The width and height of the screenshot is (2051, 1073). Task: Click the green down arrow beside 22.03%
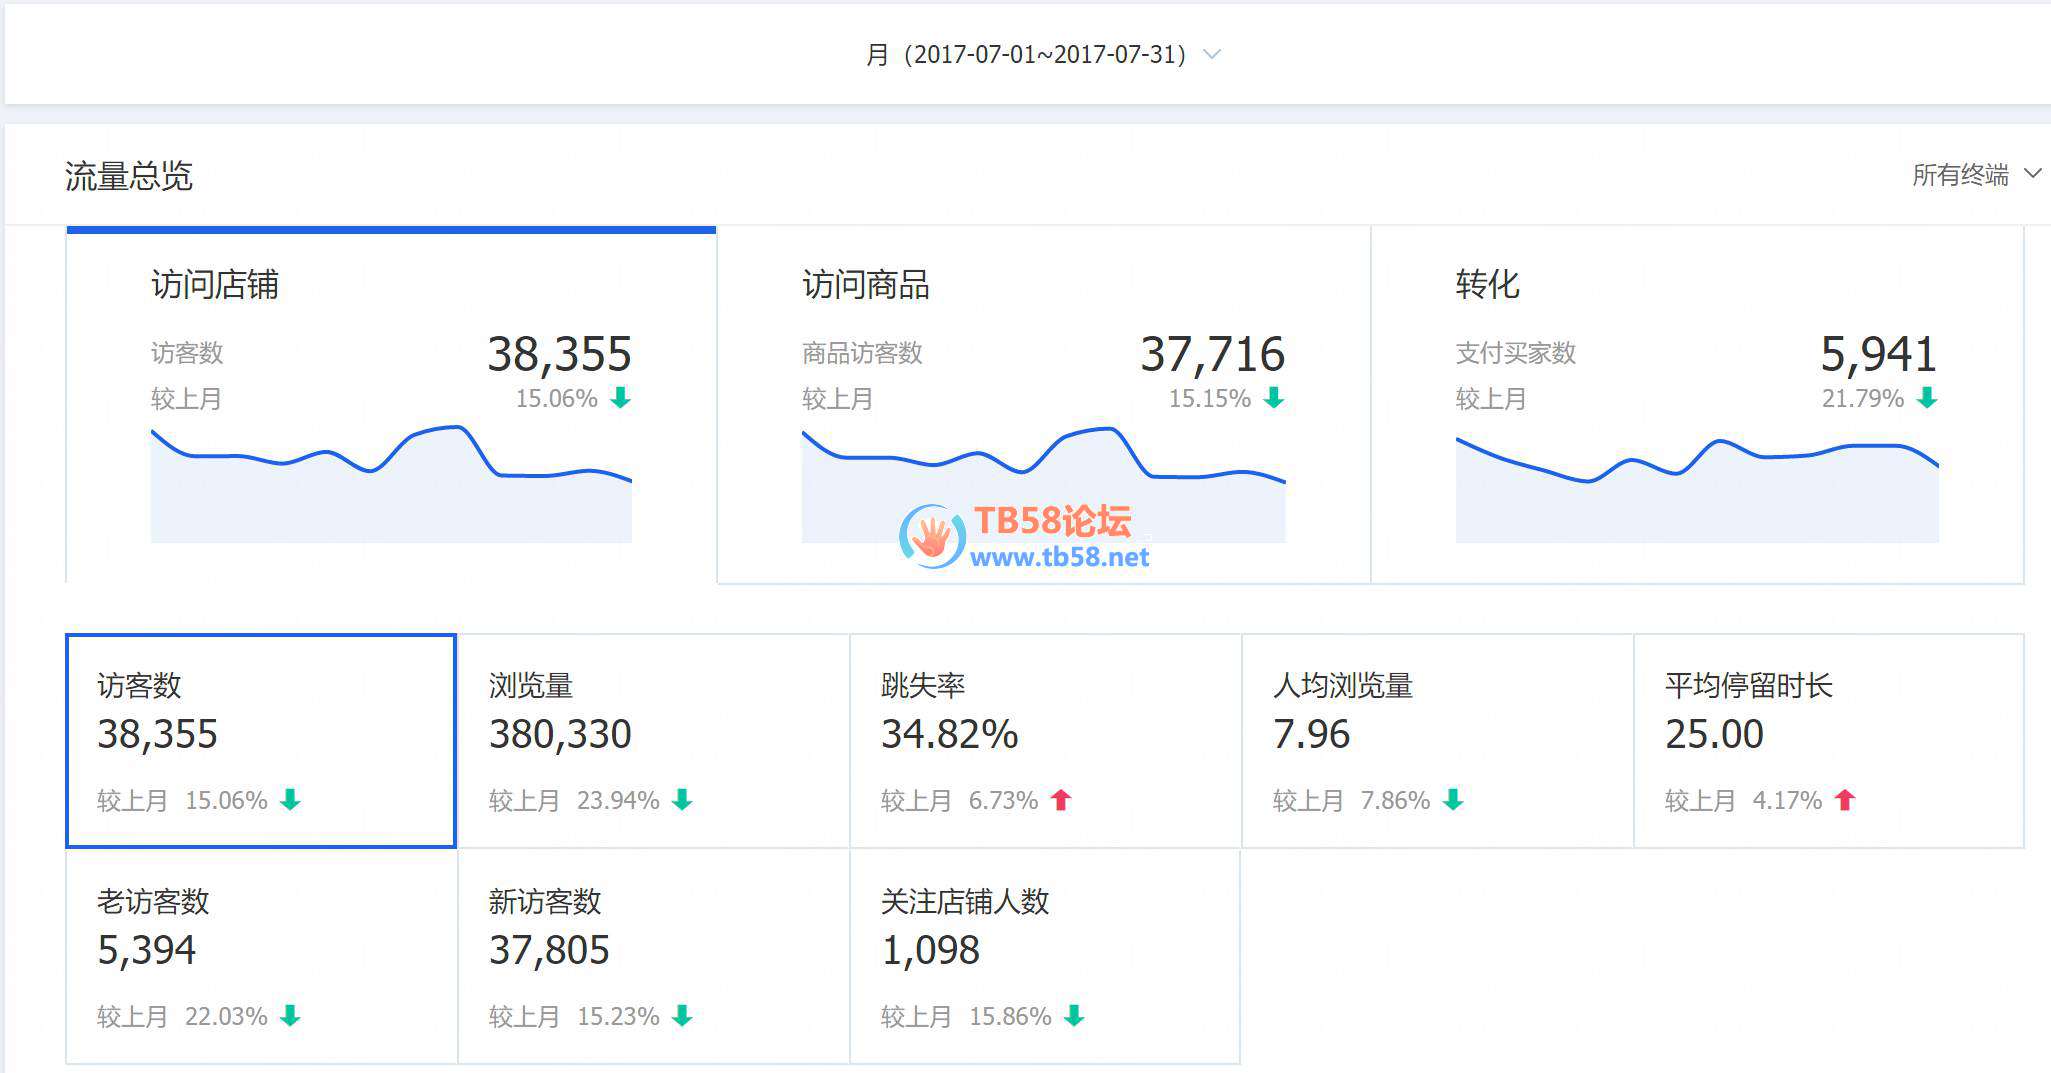click(x=290, y=1016)
